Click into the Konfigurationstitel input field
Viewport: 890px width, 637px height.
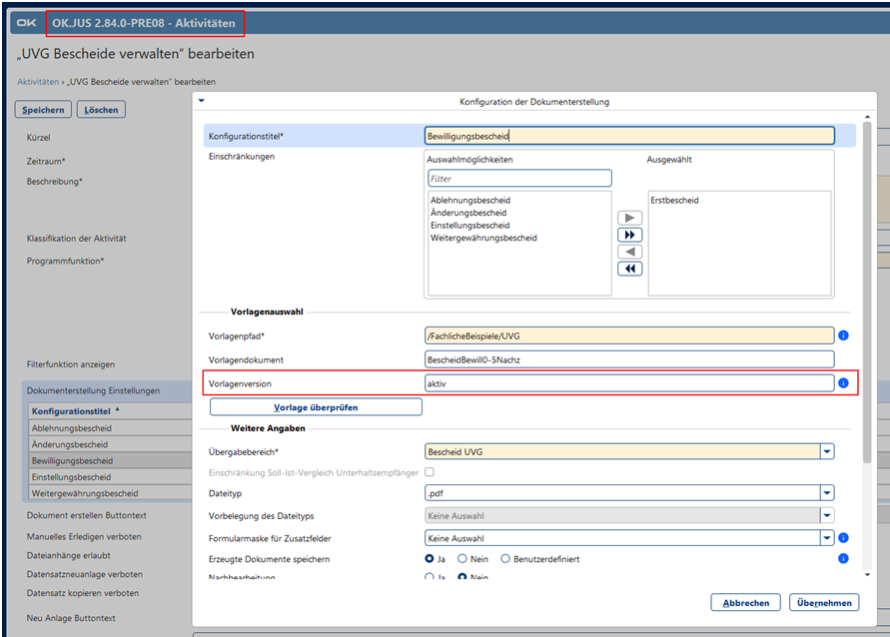tap(629, 136)
